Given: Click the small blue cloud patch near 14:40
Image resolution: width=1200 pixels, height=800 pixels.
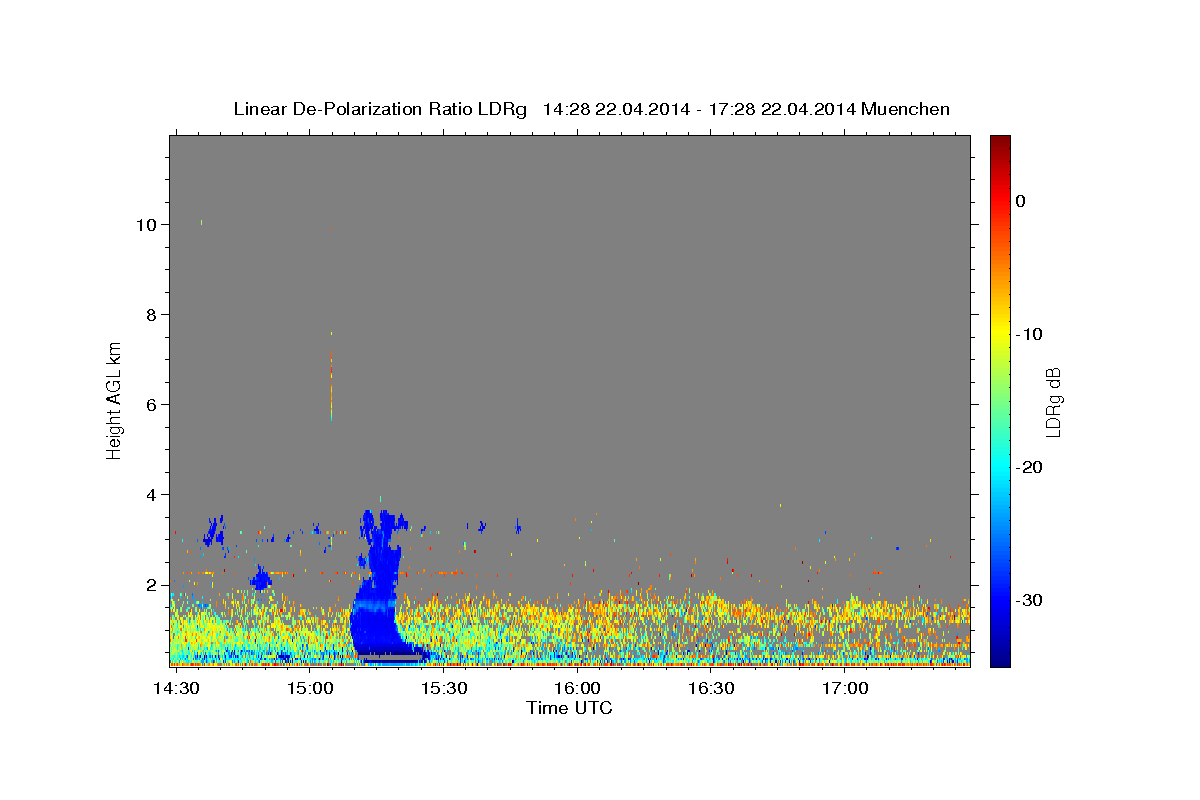Looking at the screenshot, I should pos(214,531).
